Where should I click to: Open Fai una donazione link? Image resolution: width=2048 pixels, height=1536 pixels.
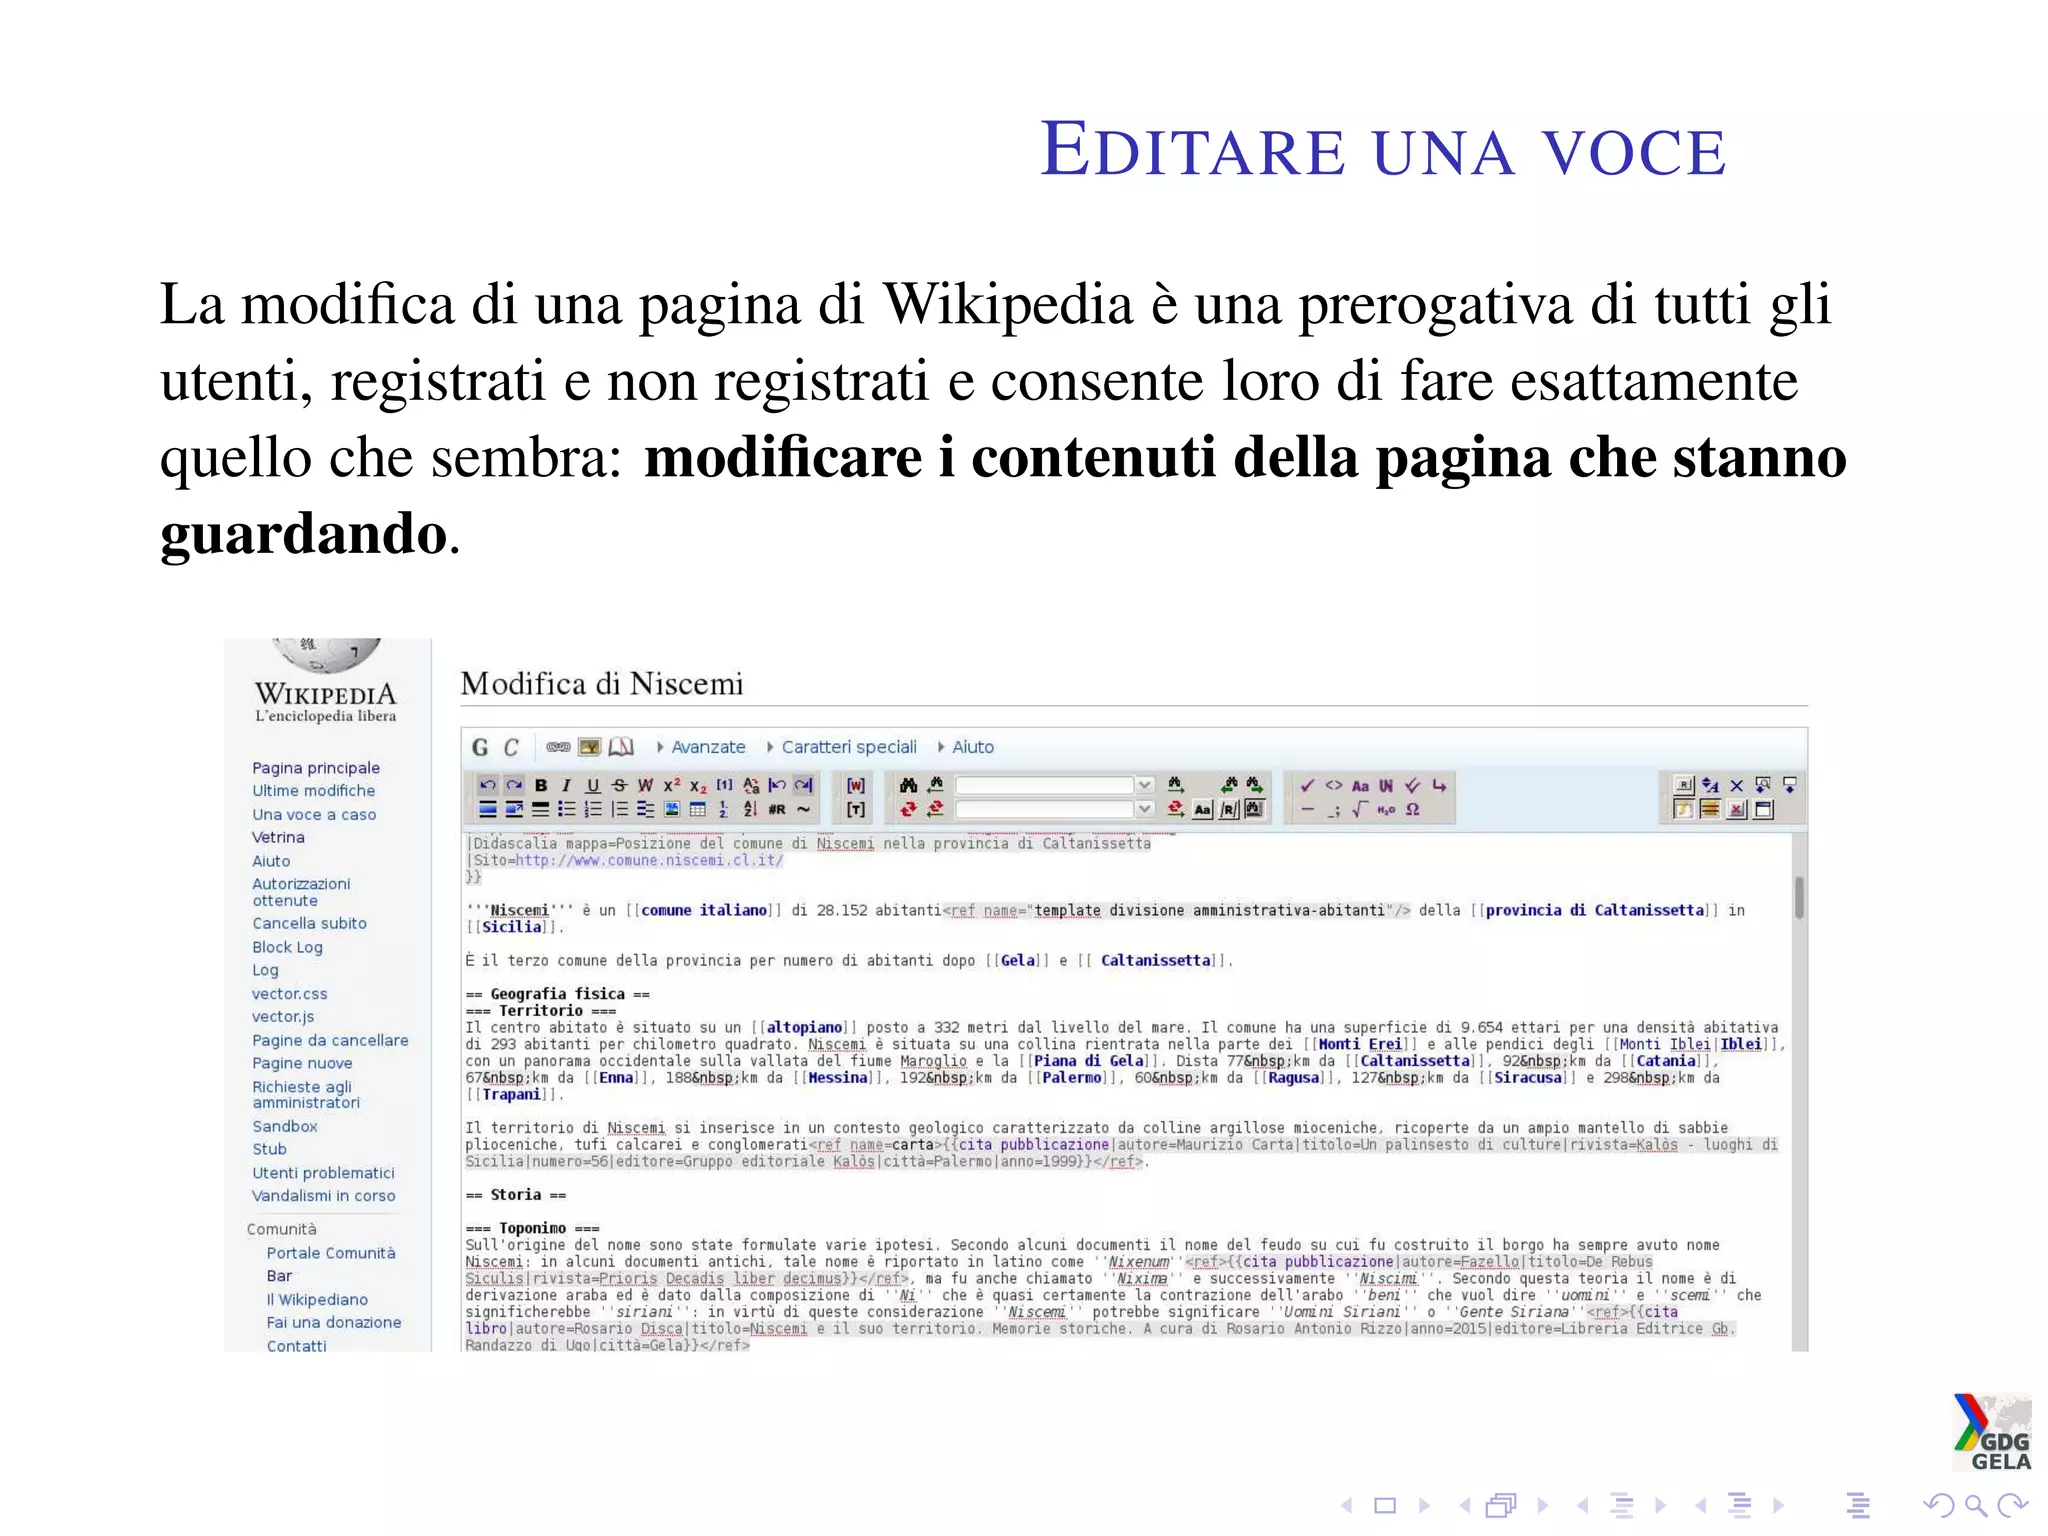click(334, 1322)
